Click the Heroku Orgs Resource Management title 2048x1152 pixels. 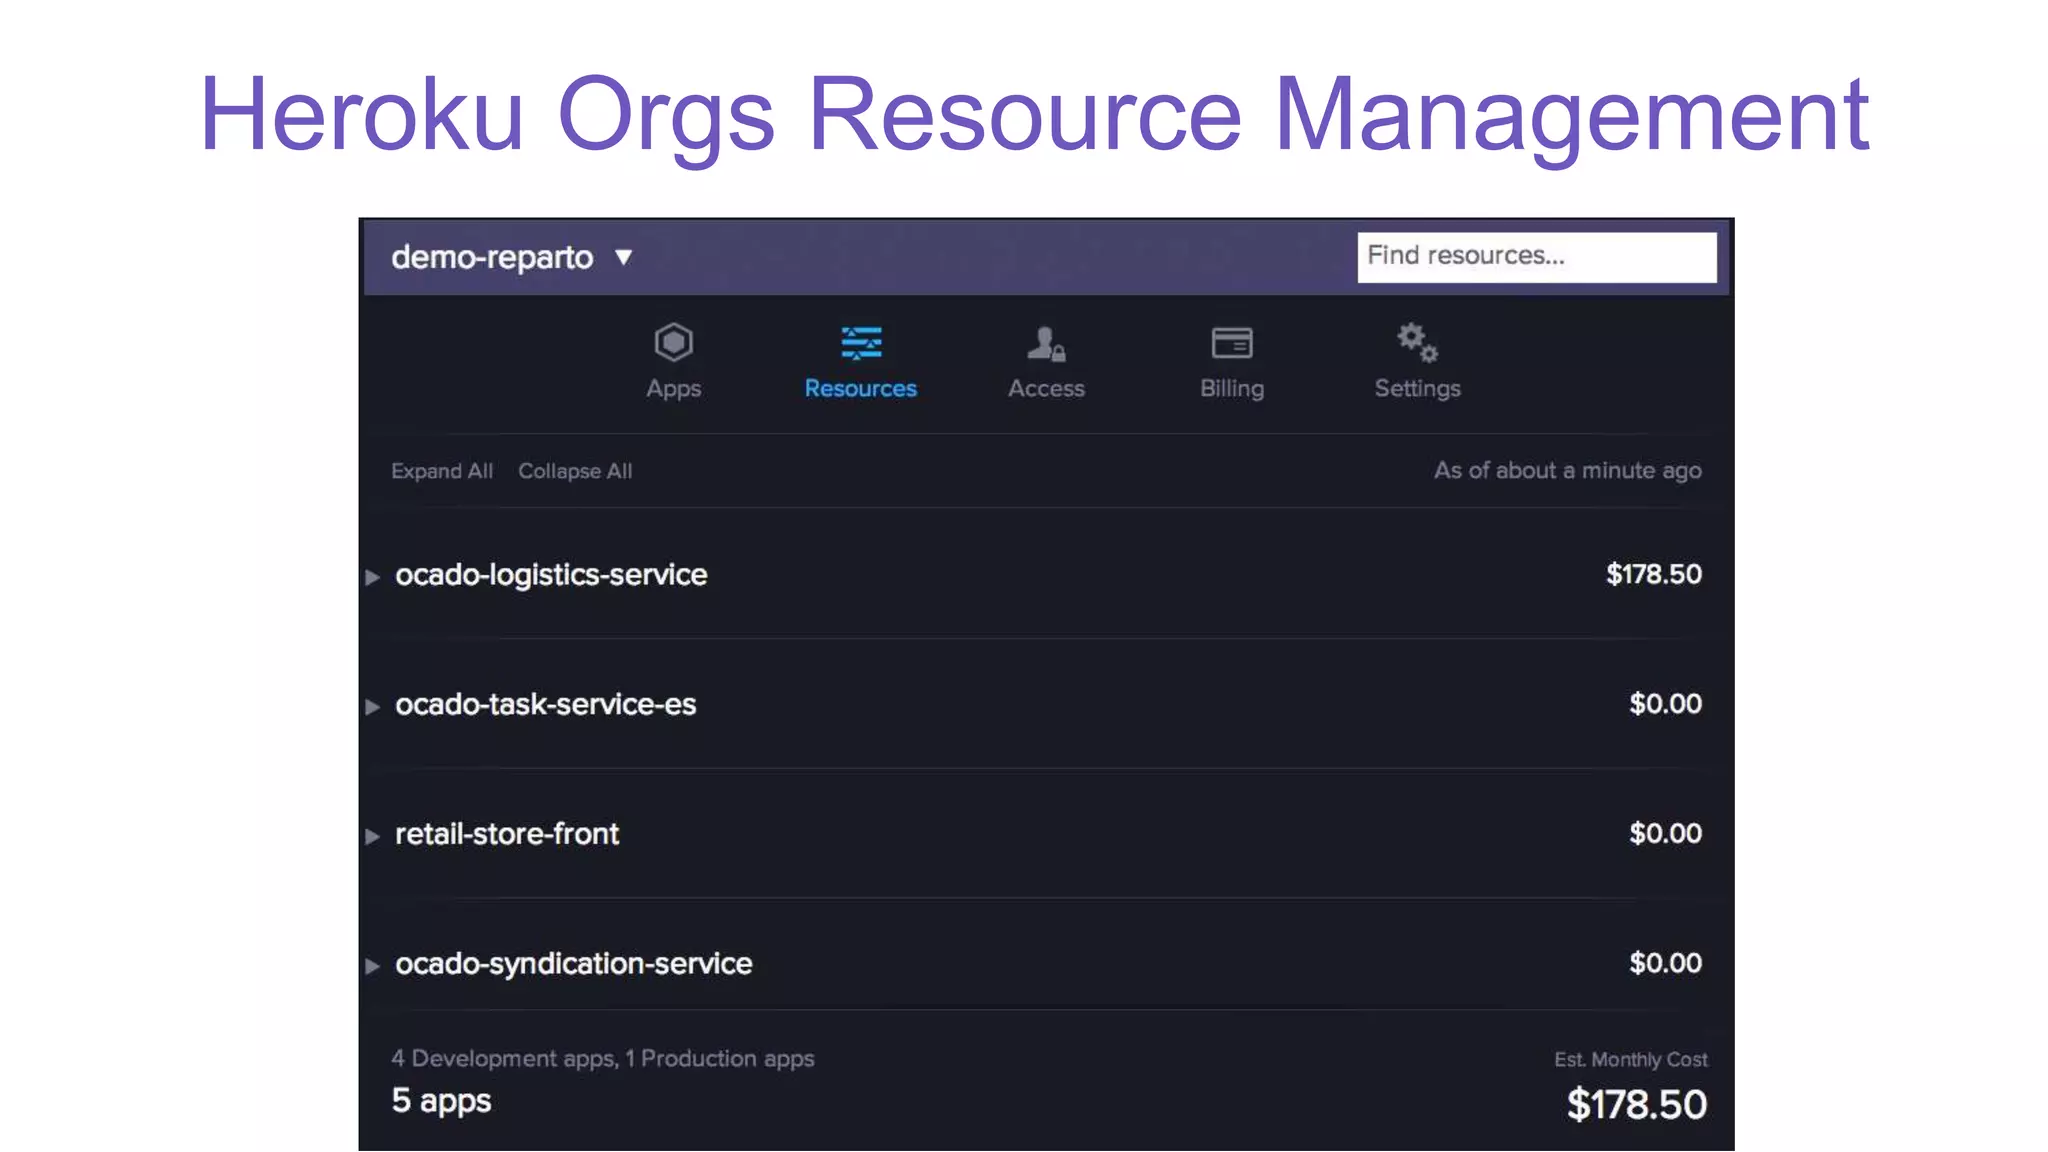(1034, 116)
